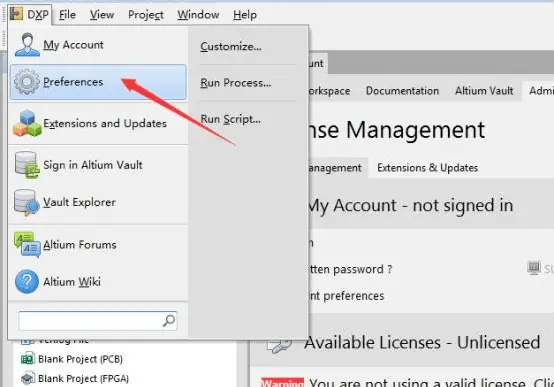Switch to the Documentation tab

pos(402,91)
